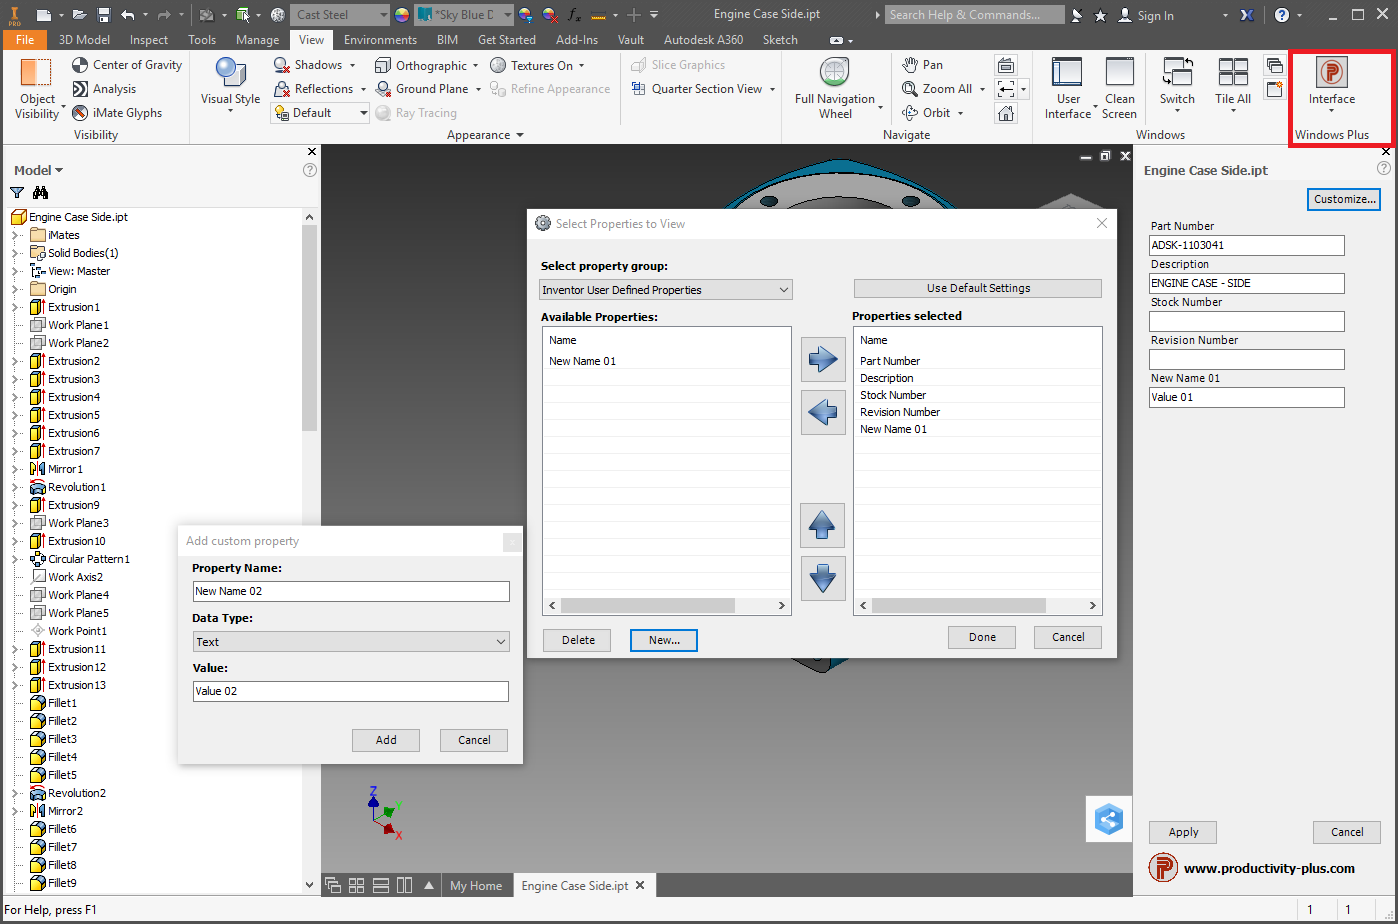Move selected property down with down arrow

(x=823, y=578)
